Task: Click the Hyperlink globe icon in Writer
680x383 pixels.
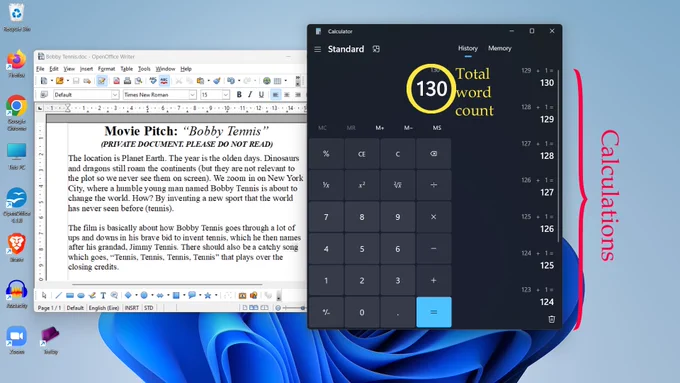Action: coord(267,81)
